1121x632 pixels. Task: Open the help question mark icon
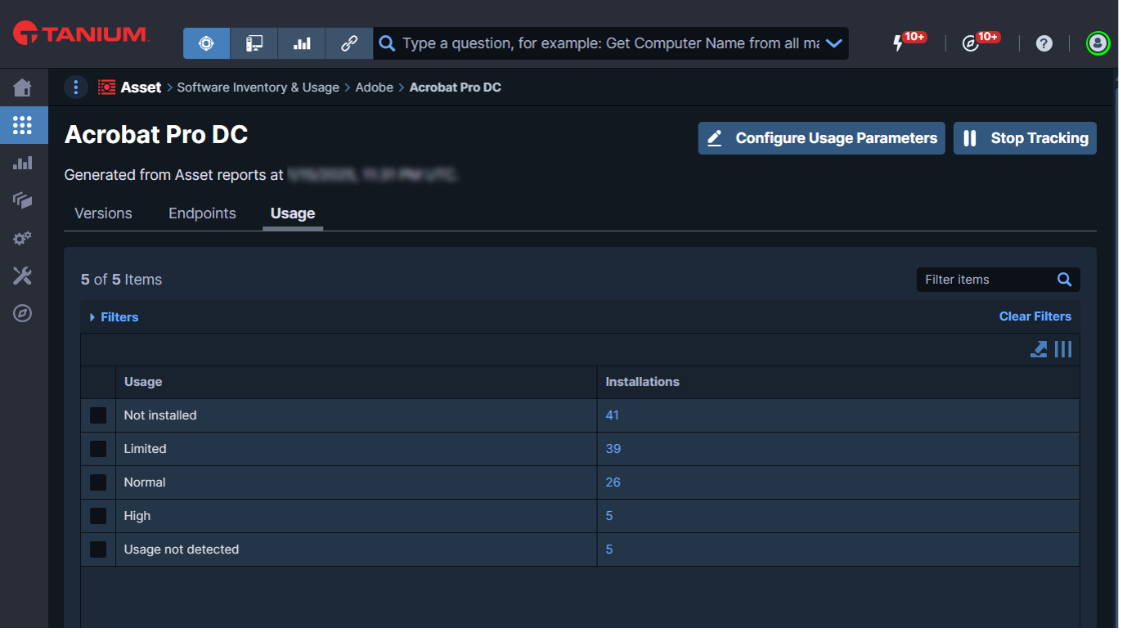pos(1044,44)
